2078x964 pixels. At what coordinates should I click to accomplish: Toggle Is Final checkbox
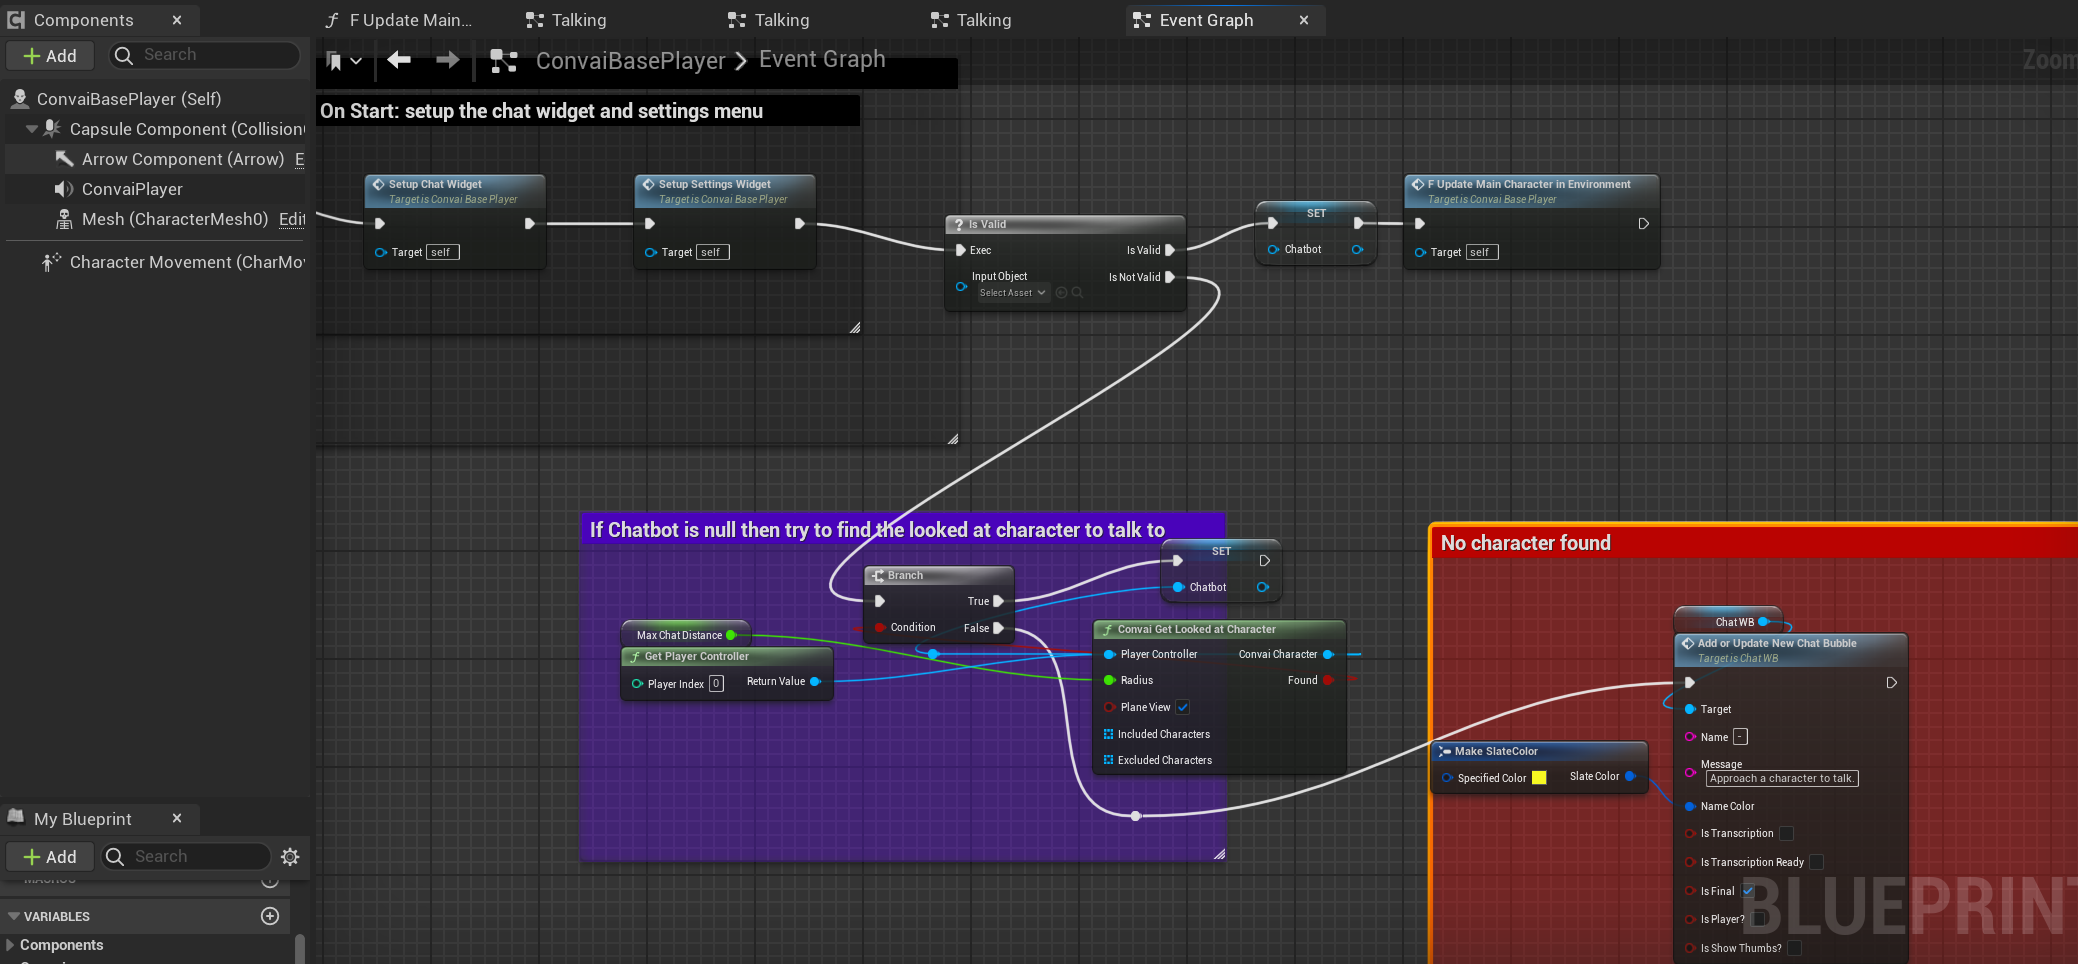1748,891
